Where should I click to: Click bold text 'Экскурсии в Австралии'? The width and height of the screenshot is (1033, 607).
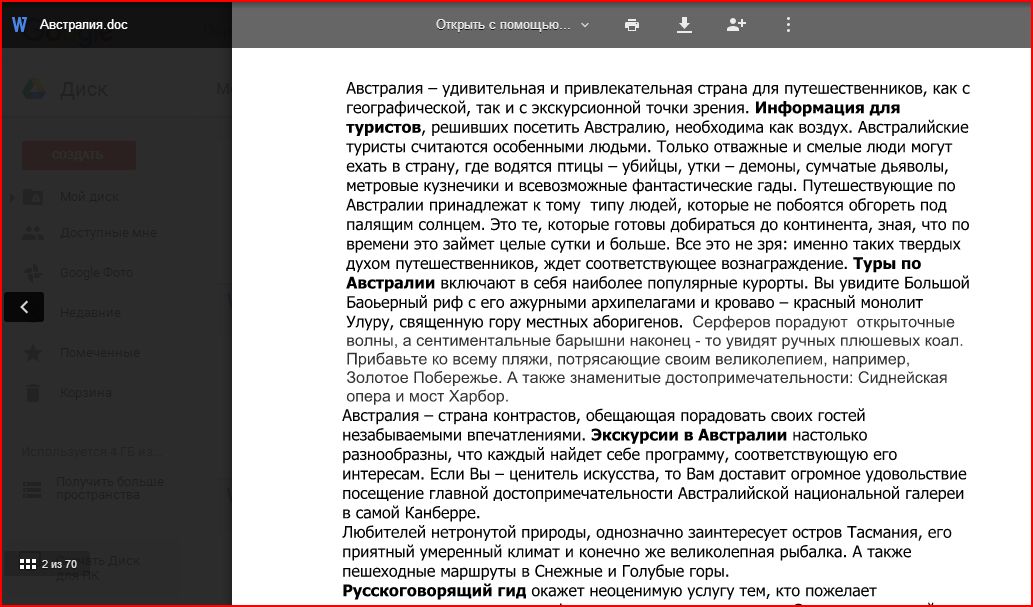pos(688,435)
